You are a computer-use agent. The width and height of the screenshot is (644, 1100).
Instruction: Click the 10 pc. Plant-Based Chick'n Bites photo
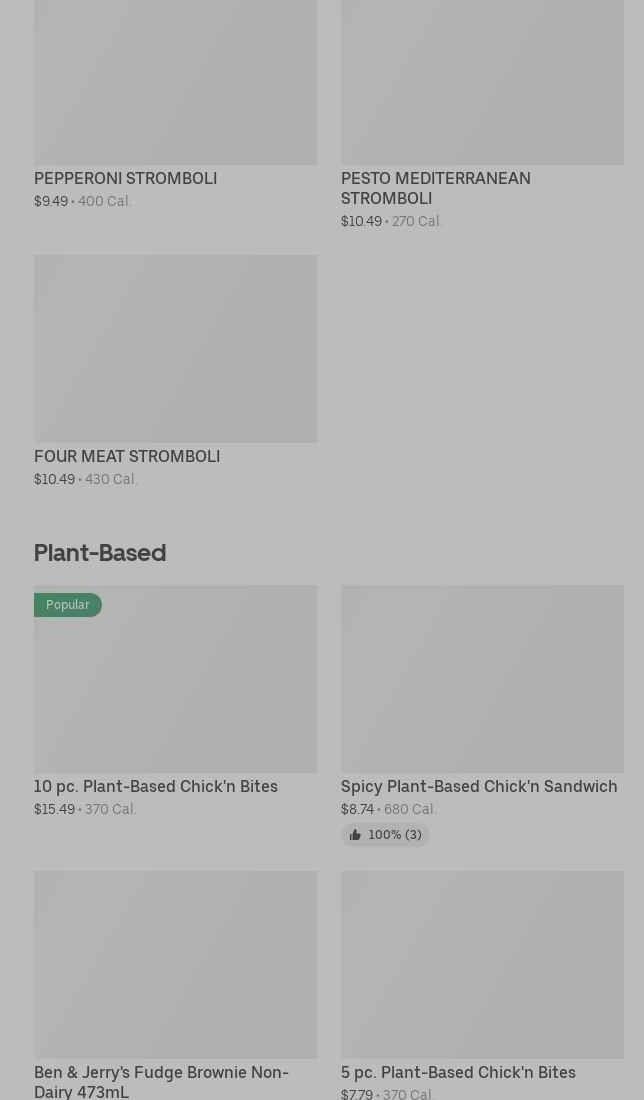coord(175,690)
